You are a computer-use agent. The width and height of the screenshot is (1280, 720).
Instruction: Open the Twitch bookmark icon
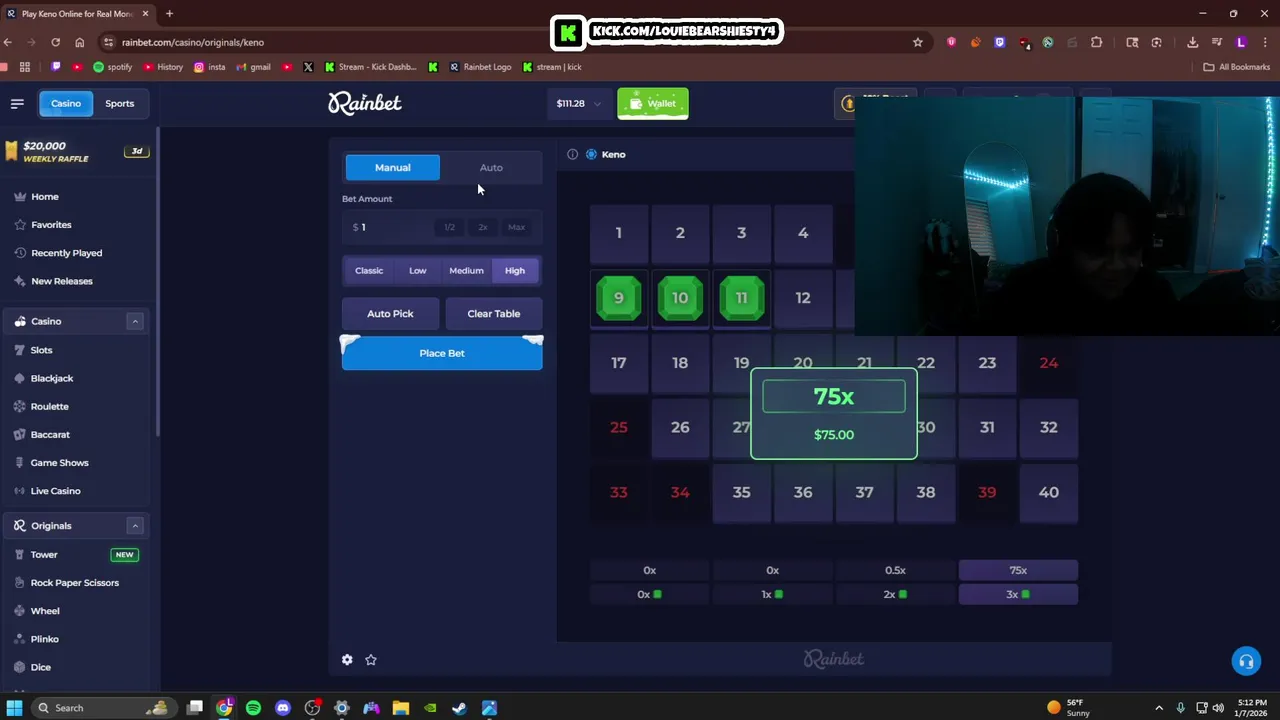[56, 67]
